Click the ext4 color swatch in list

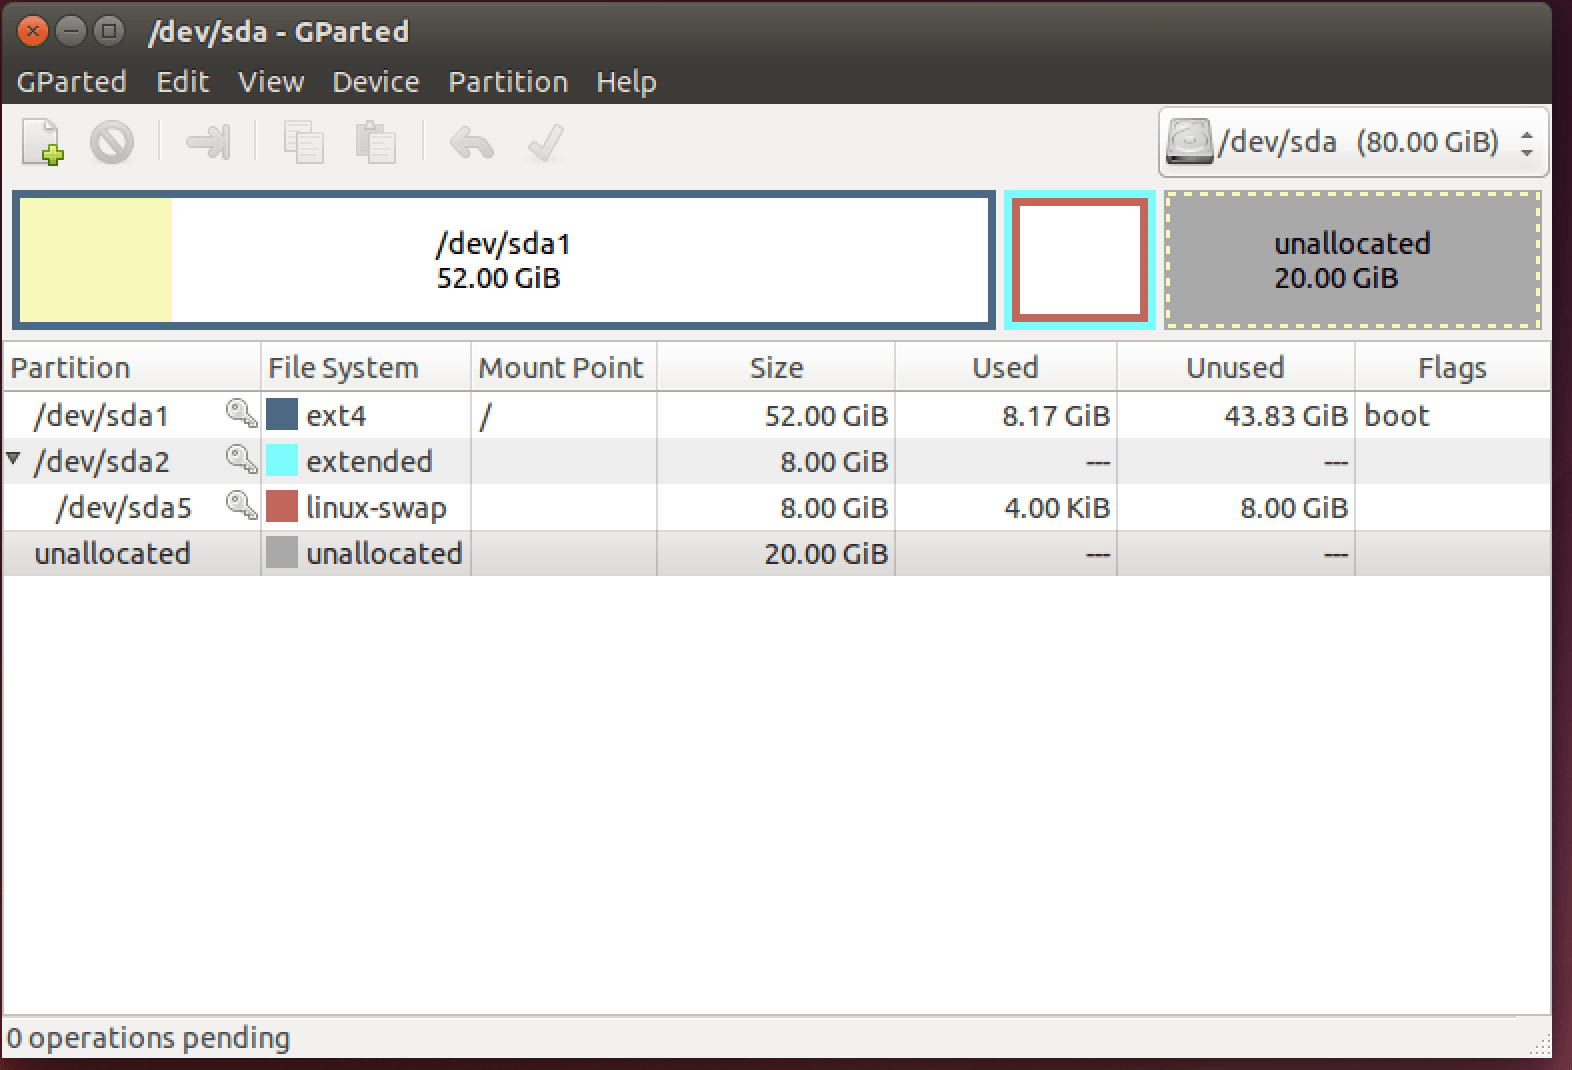coord(282,415)
